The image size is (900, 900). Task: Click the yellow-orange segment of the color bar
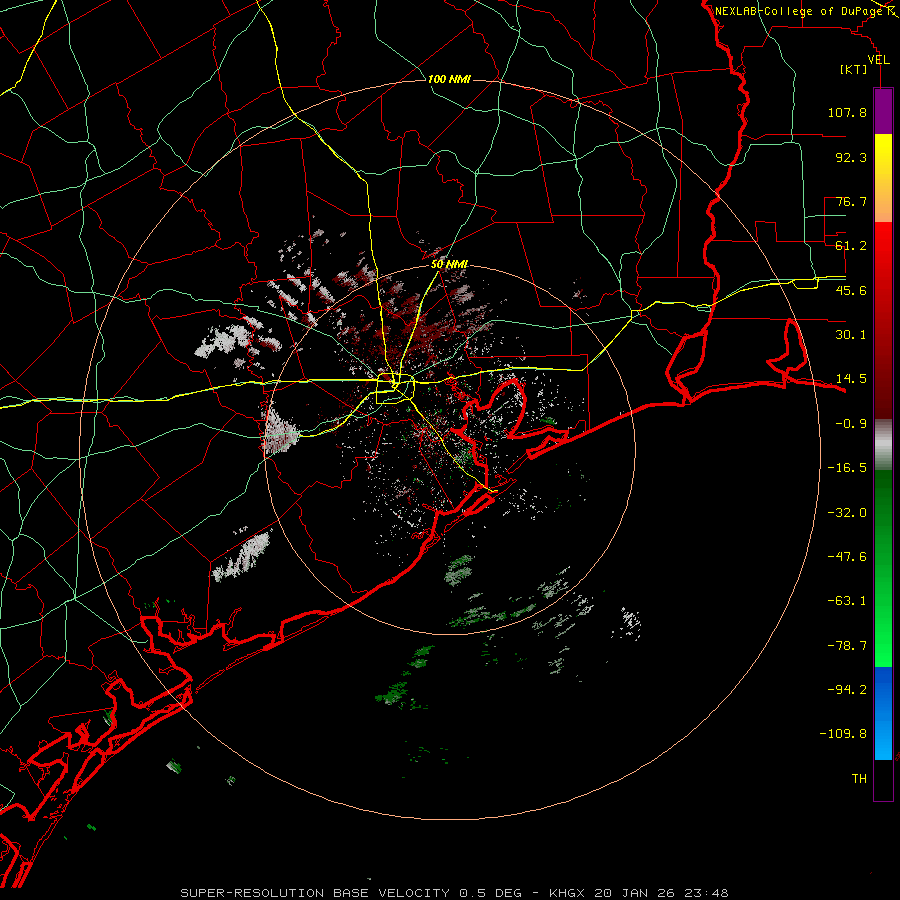[x=883, y=178]
